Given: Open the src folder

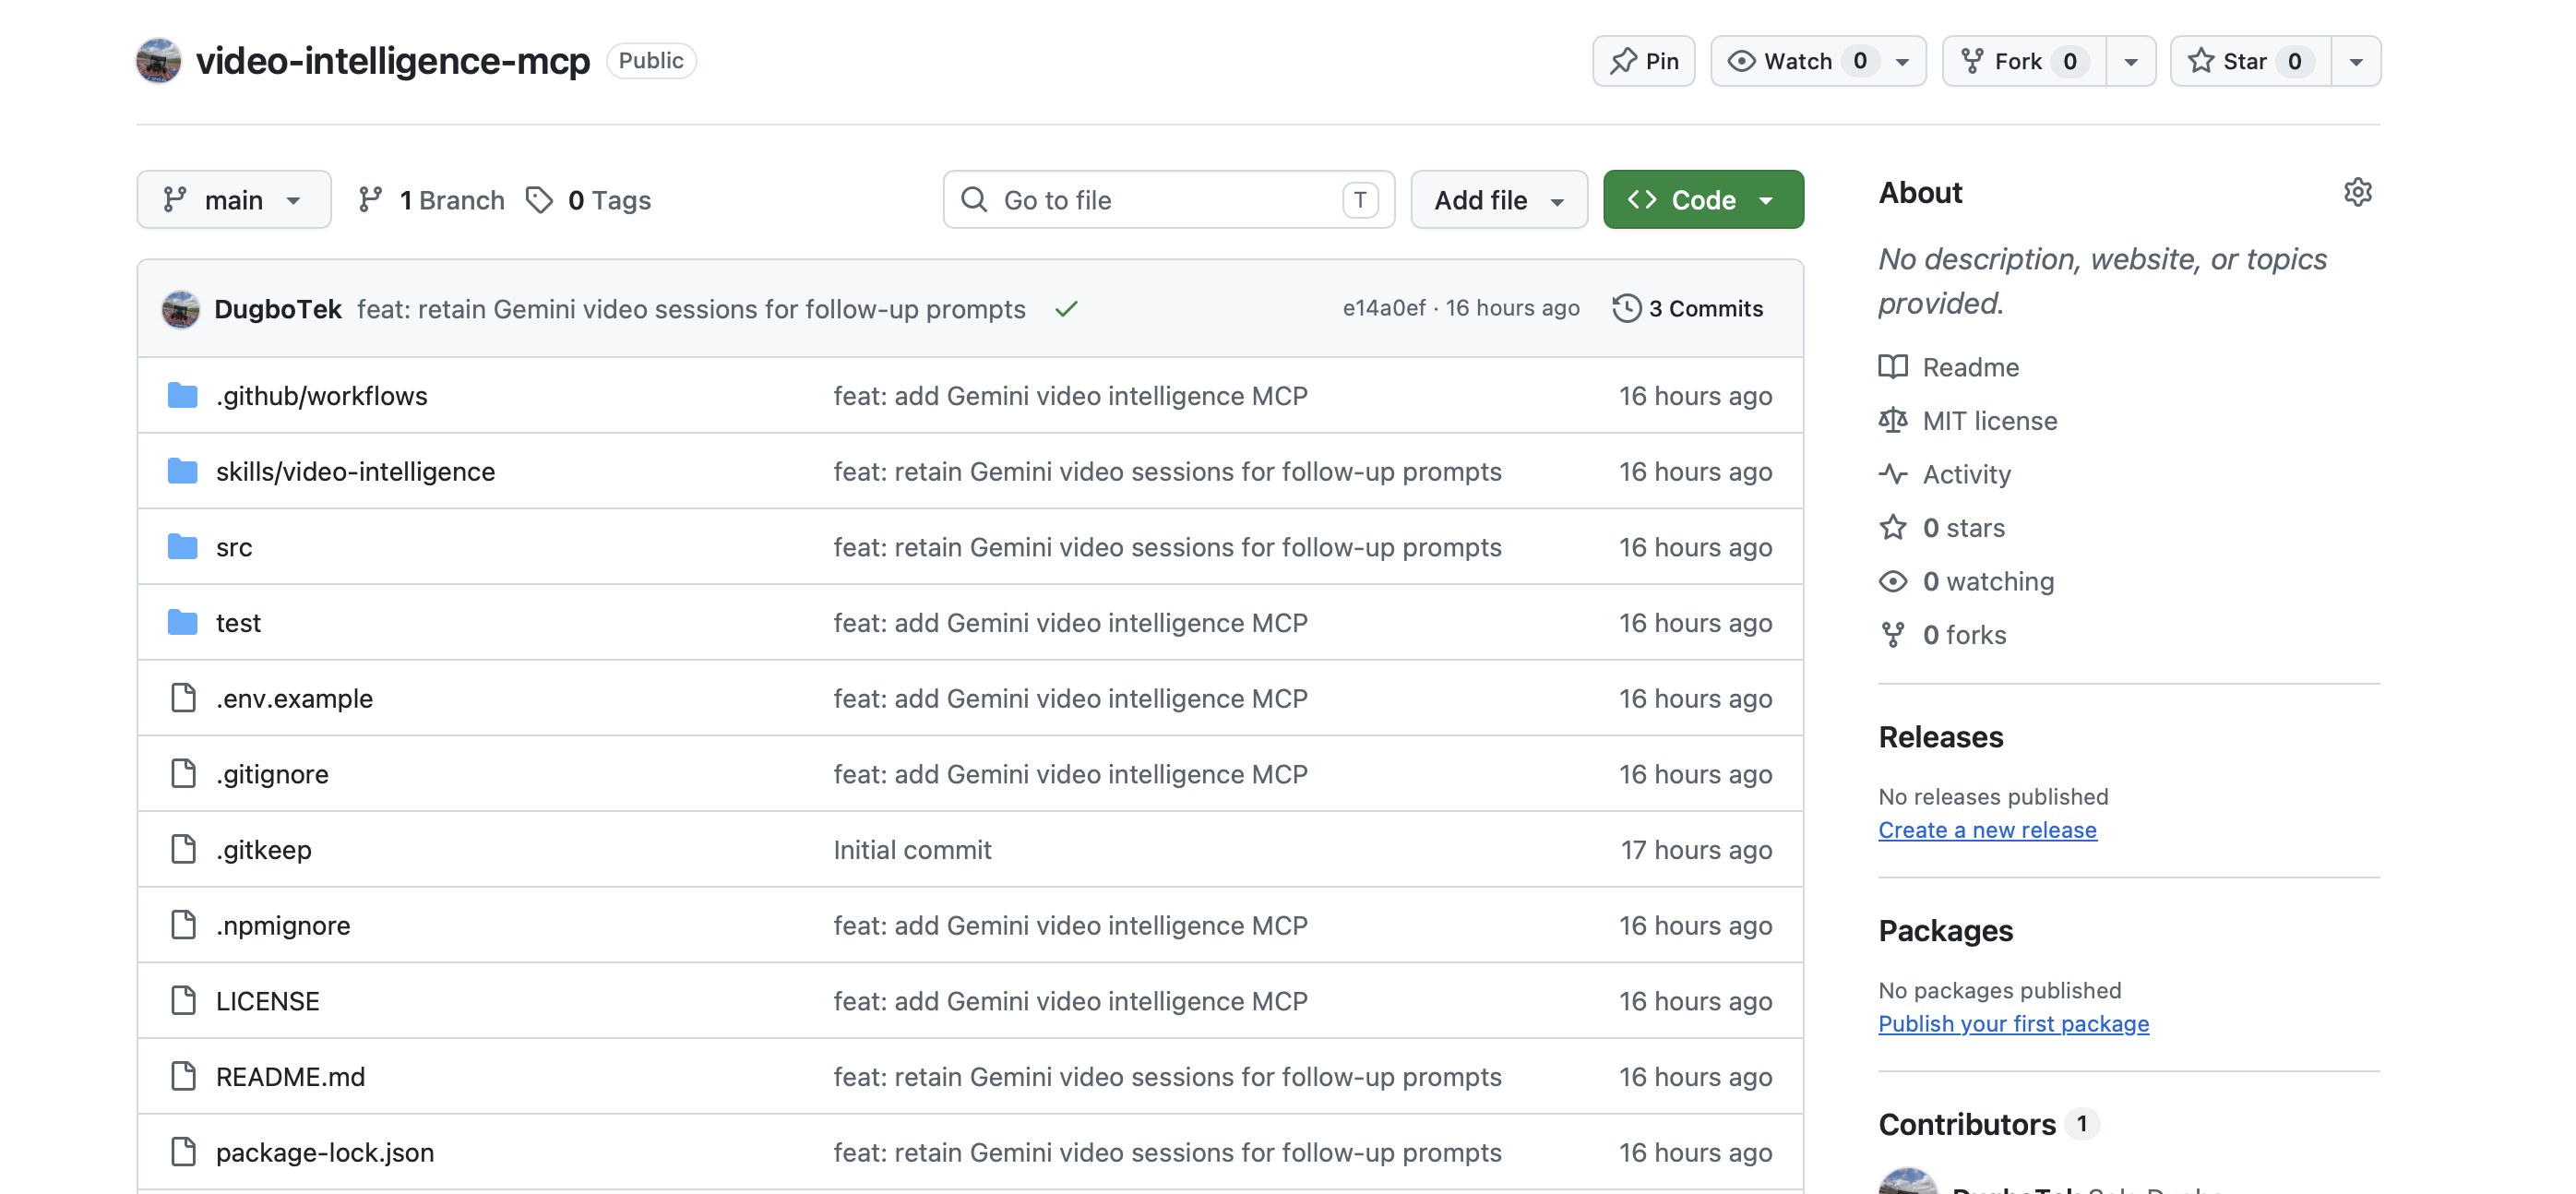Looking at the screenshot, I should [x=234, y=547].
